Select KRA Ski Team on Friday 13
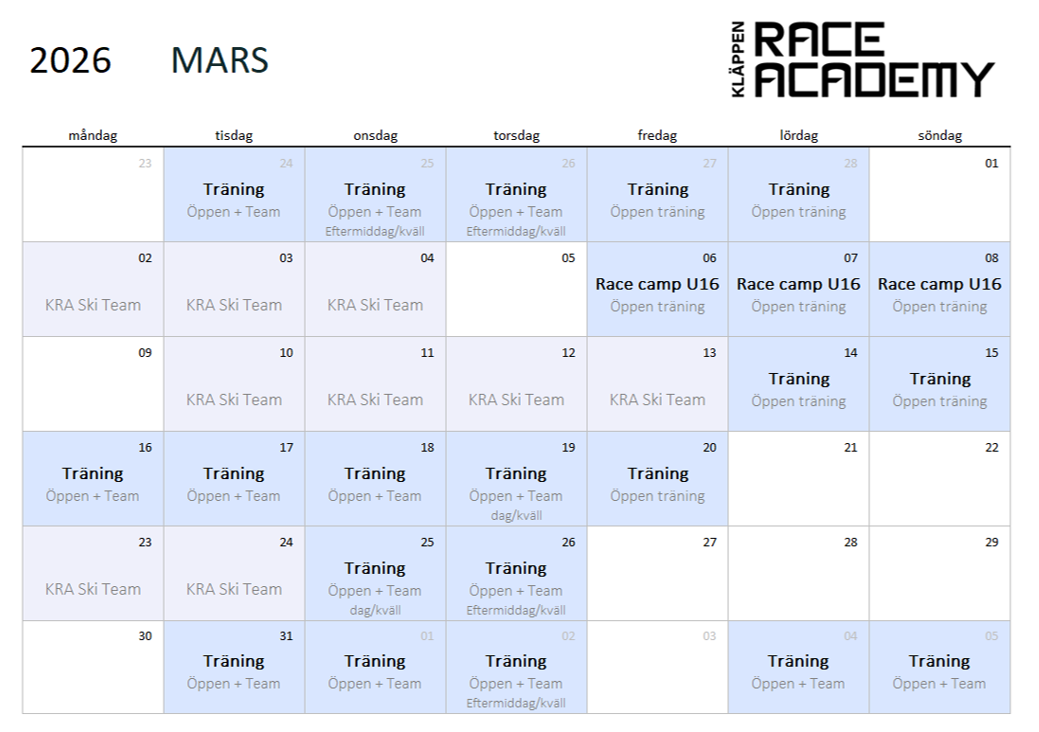 [657, 400]
